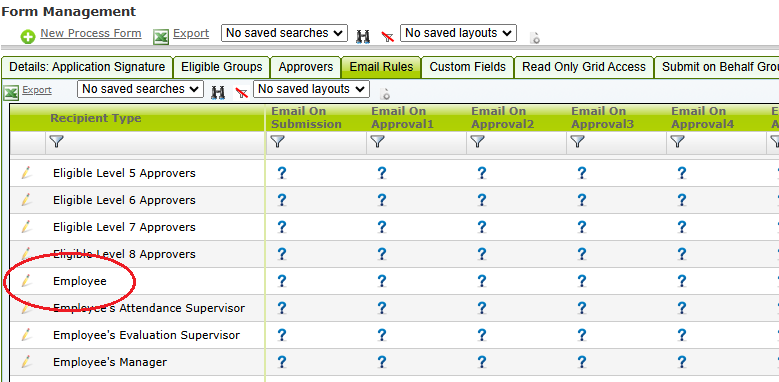Click the inner grid binoculars search icon
The image size is (779, 382).
[x=218, y=92]
